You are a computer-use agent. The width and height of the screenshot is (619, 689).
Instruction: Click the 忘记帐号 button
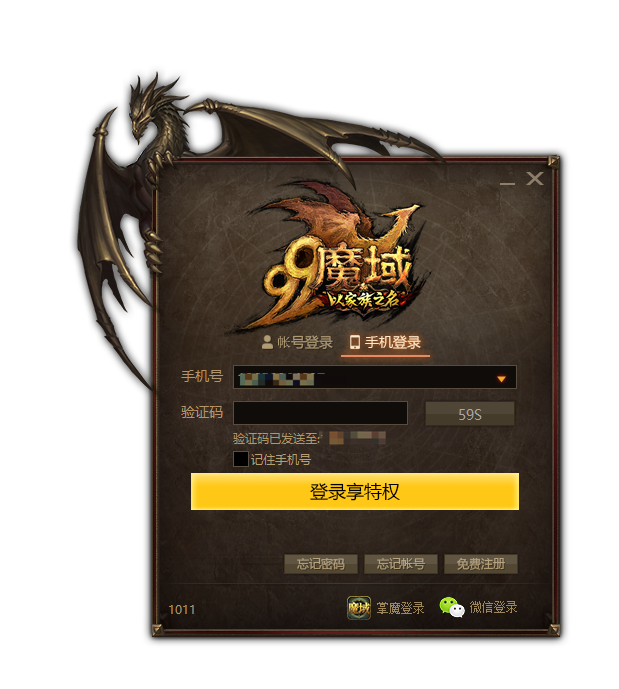click(x=401, y=564)
